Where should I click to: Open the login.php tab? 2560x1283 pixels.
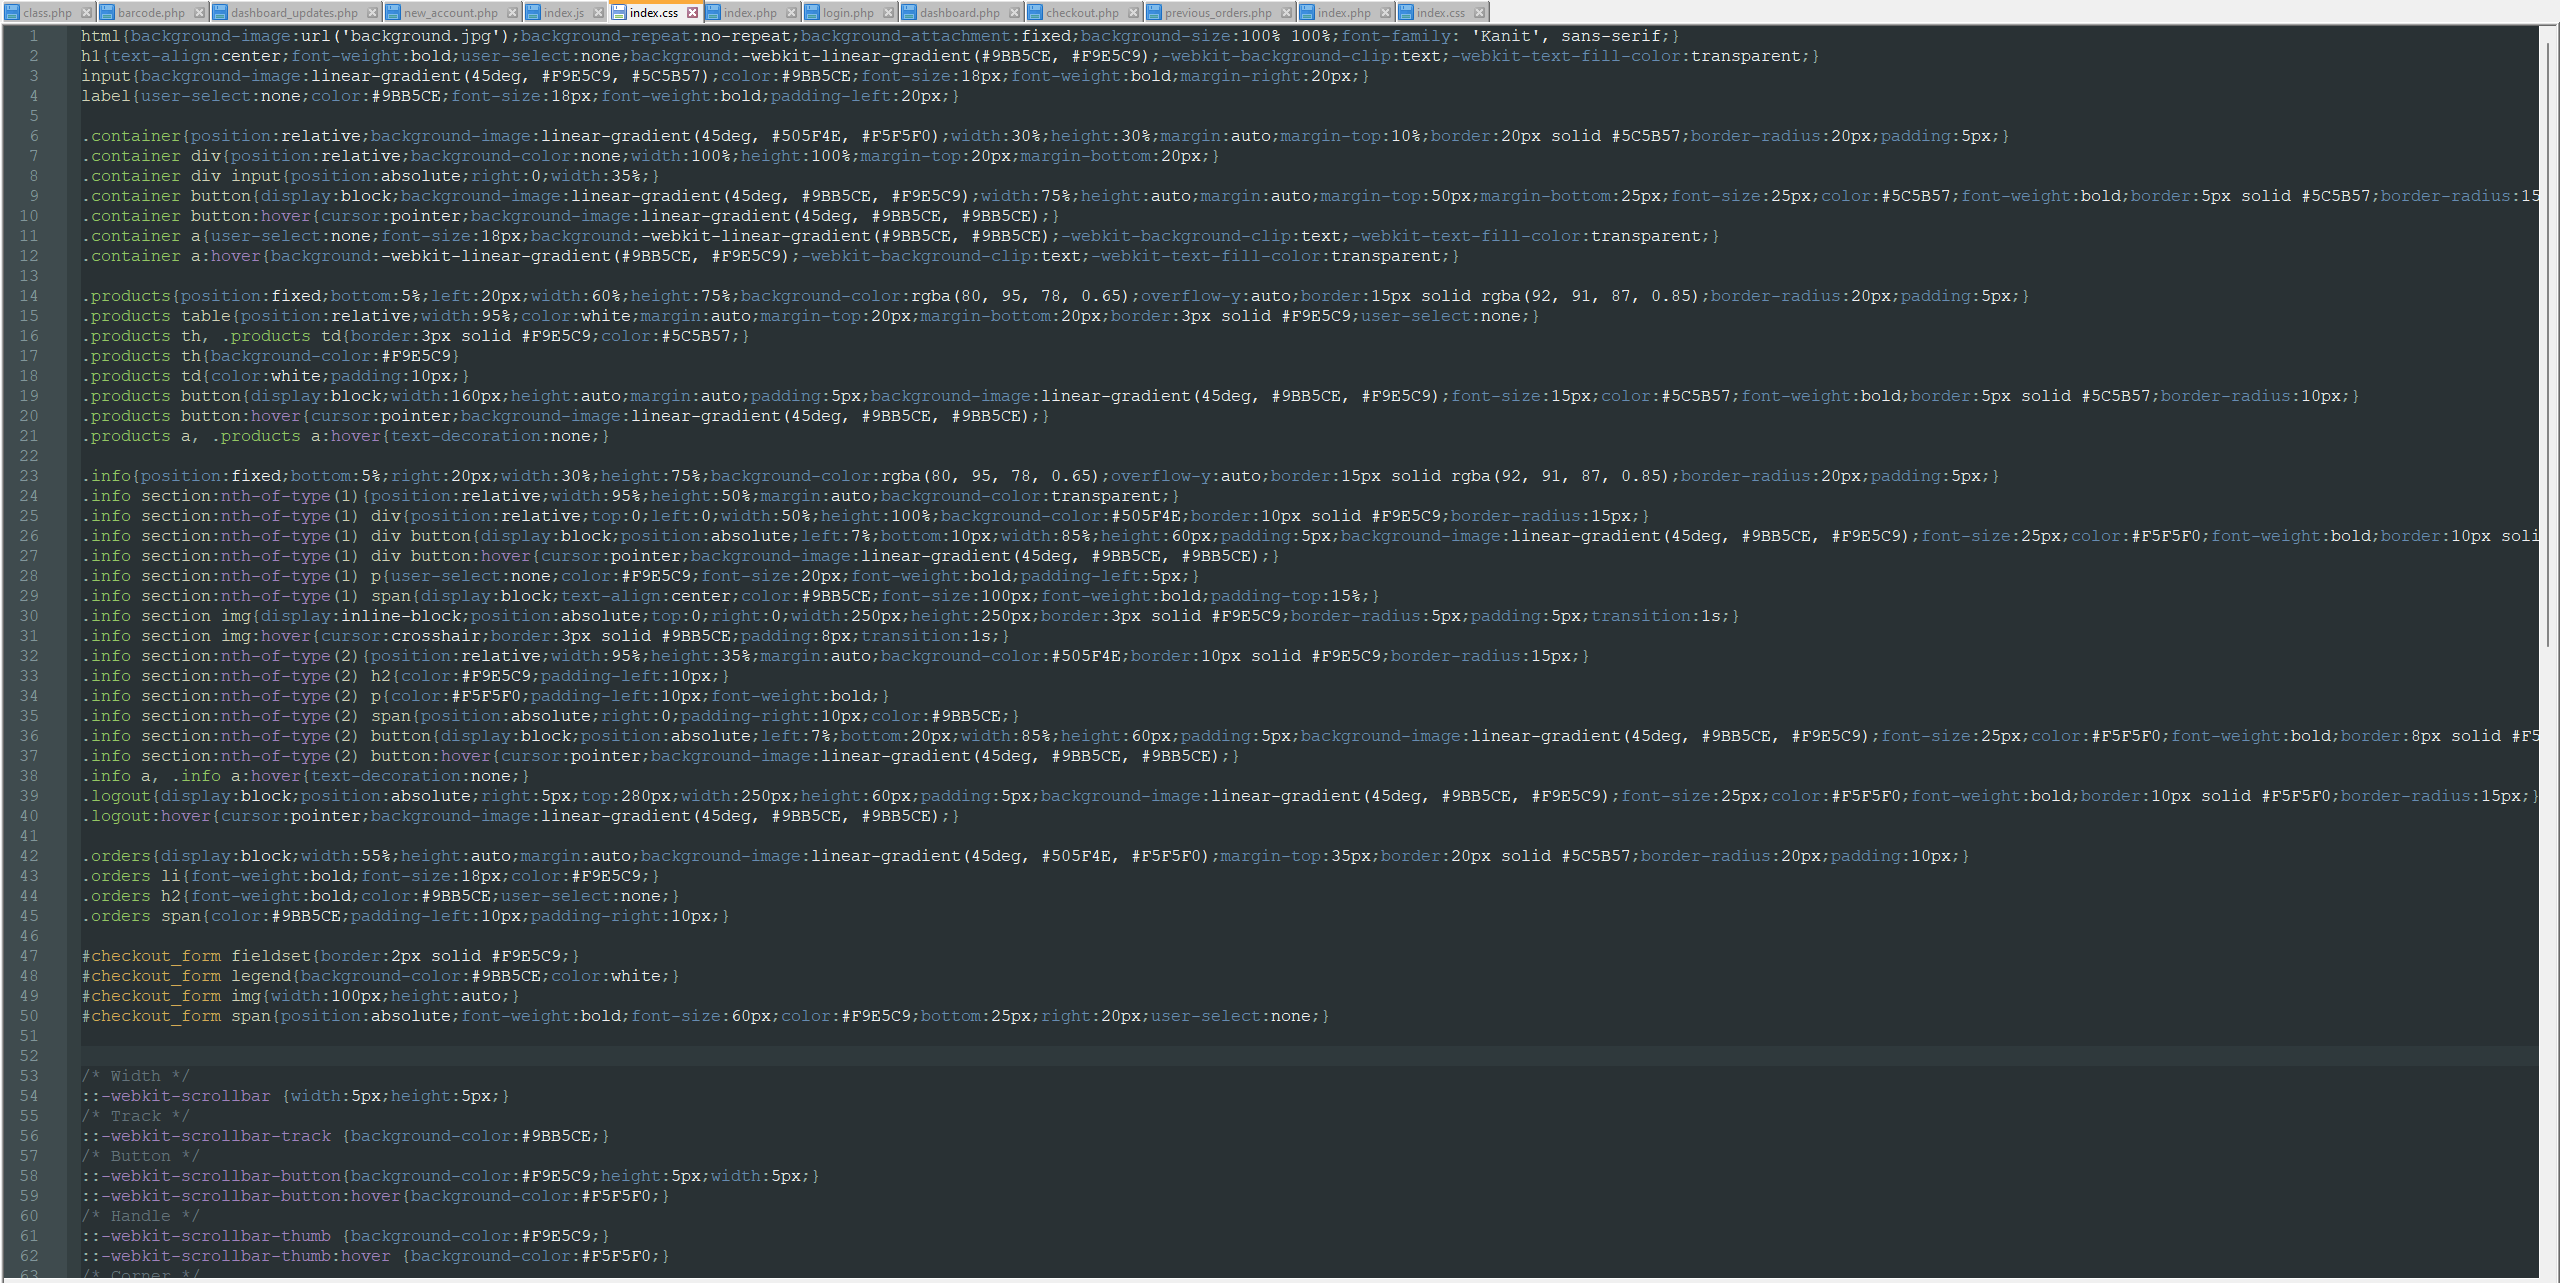(850, 12)
